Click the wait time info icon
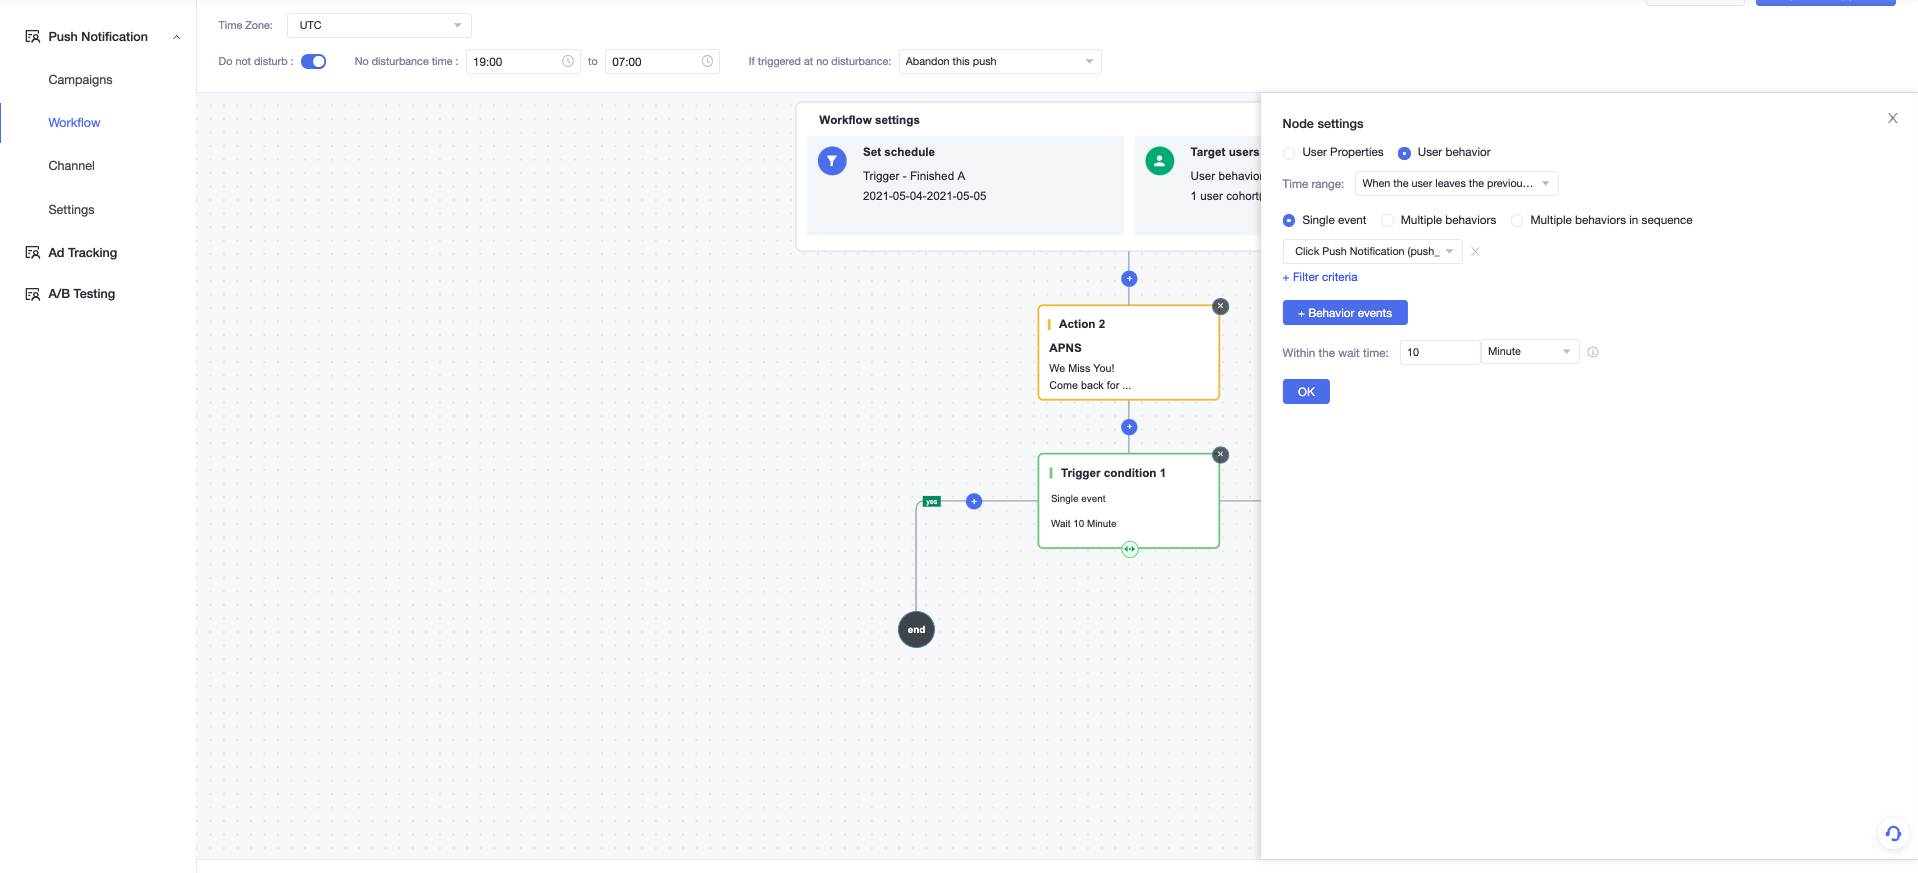1918x873 pixels. (1593, 352)
